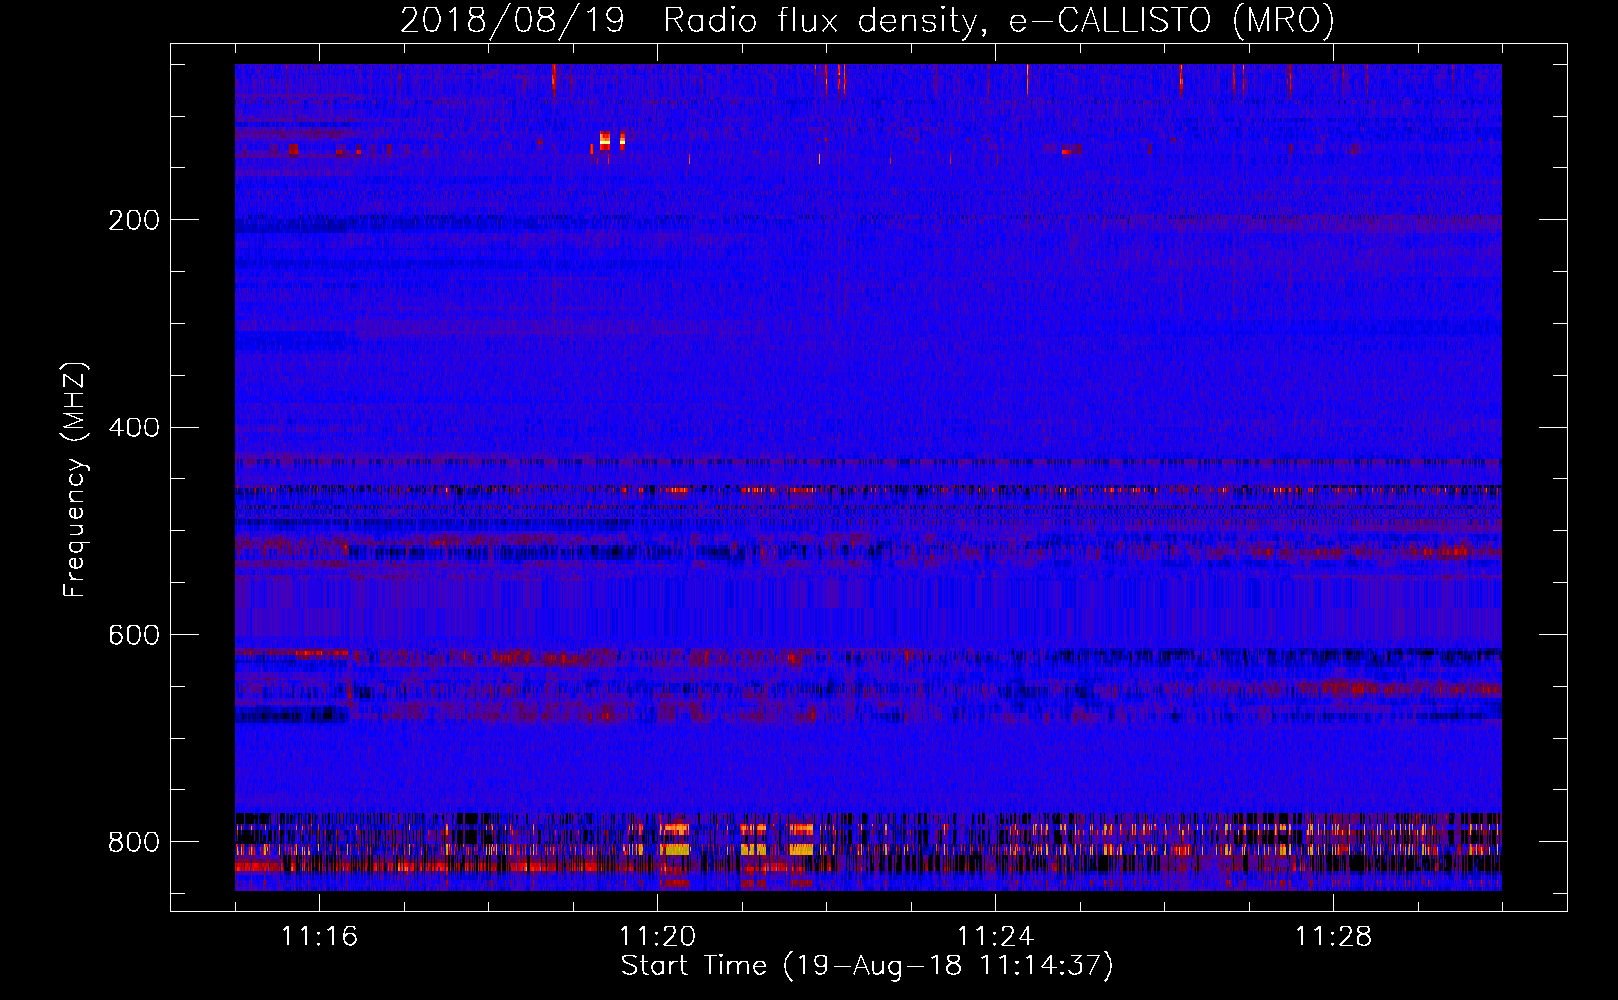Click the "600" frequency tick label
The width and height of the screenshot is (1618, 1000).
pyautogui.click(x=133, y=636)
